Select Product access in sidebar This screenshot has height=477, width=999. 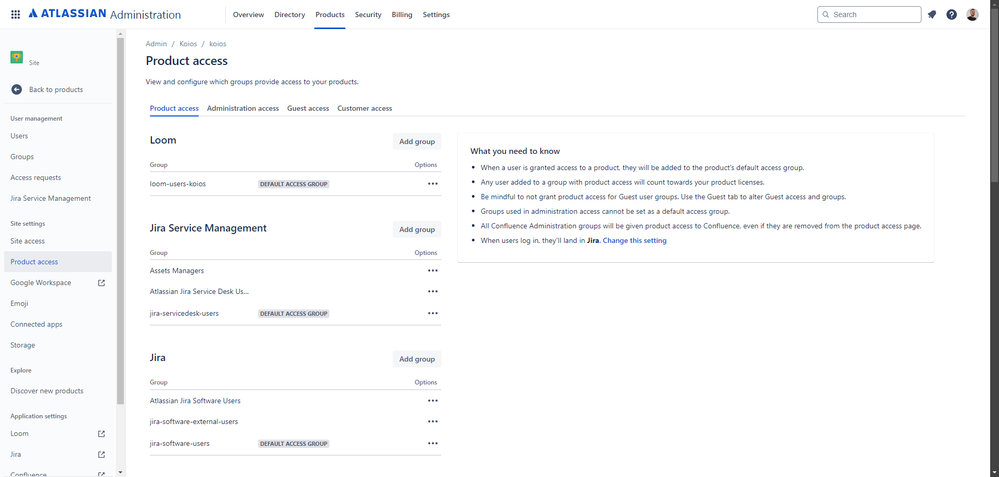(58, 262)
